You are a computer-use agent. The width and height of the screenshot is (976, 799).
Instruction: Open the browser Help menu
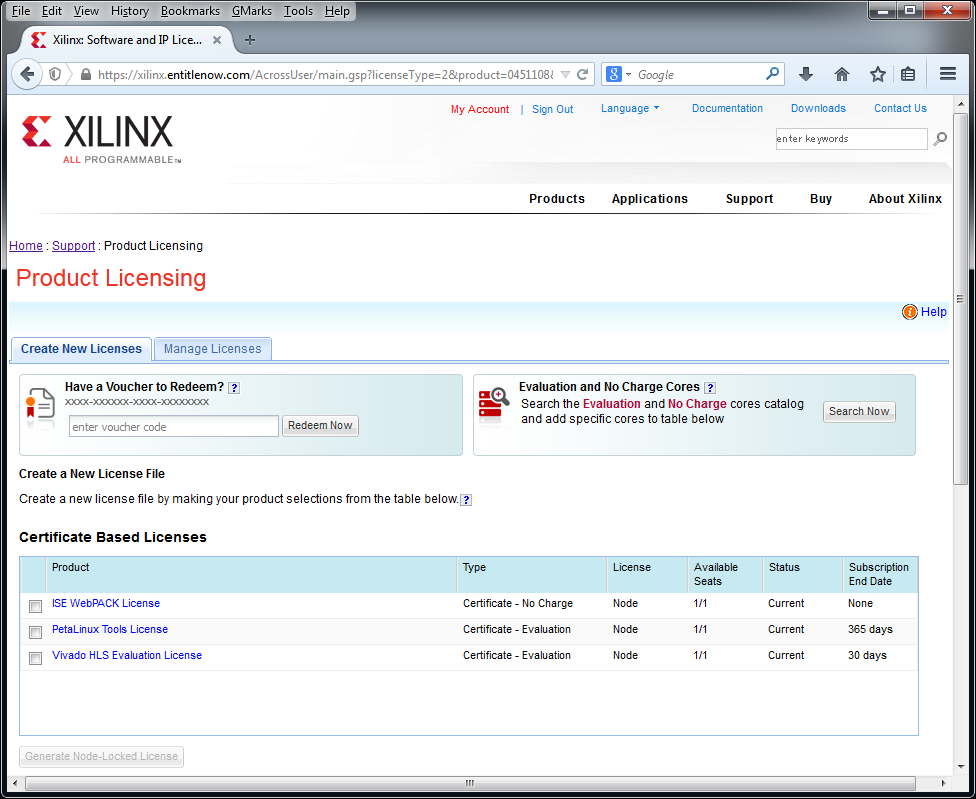coord(337,11)
